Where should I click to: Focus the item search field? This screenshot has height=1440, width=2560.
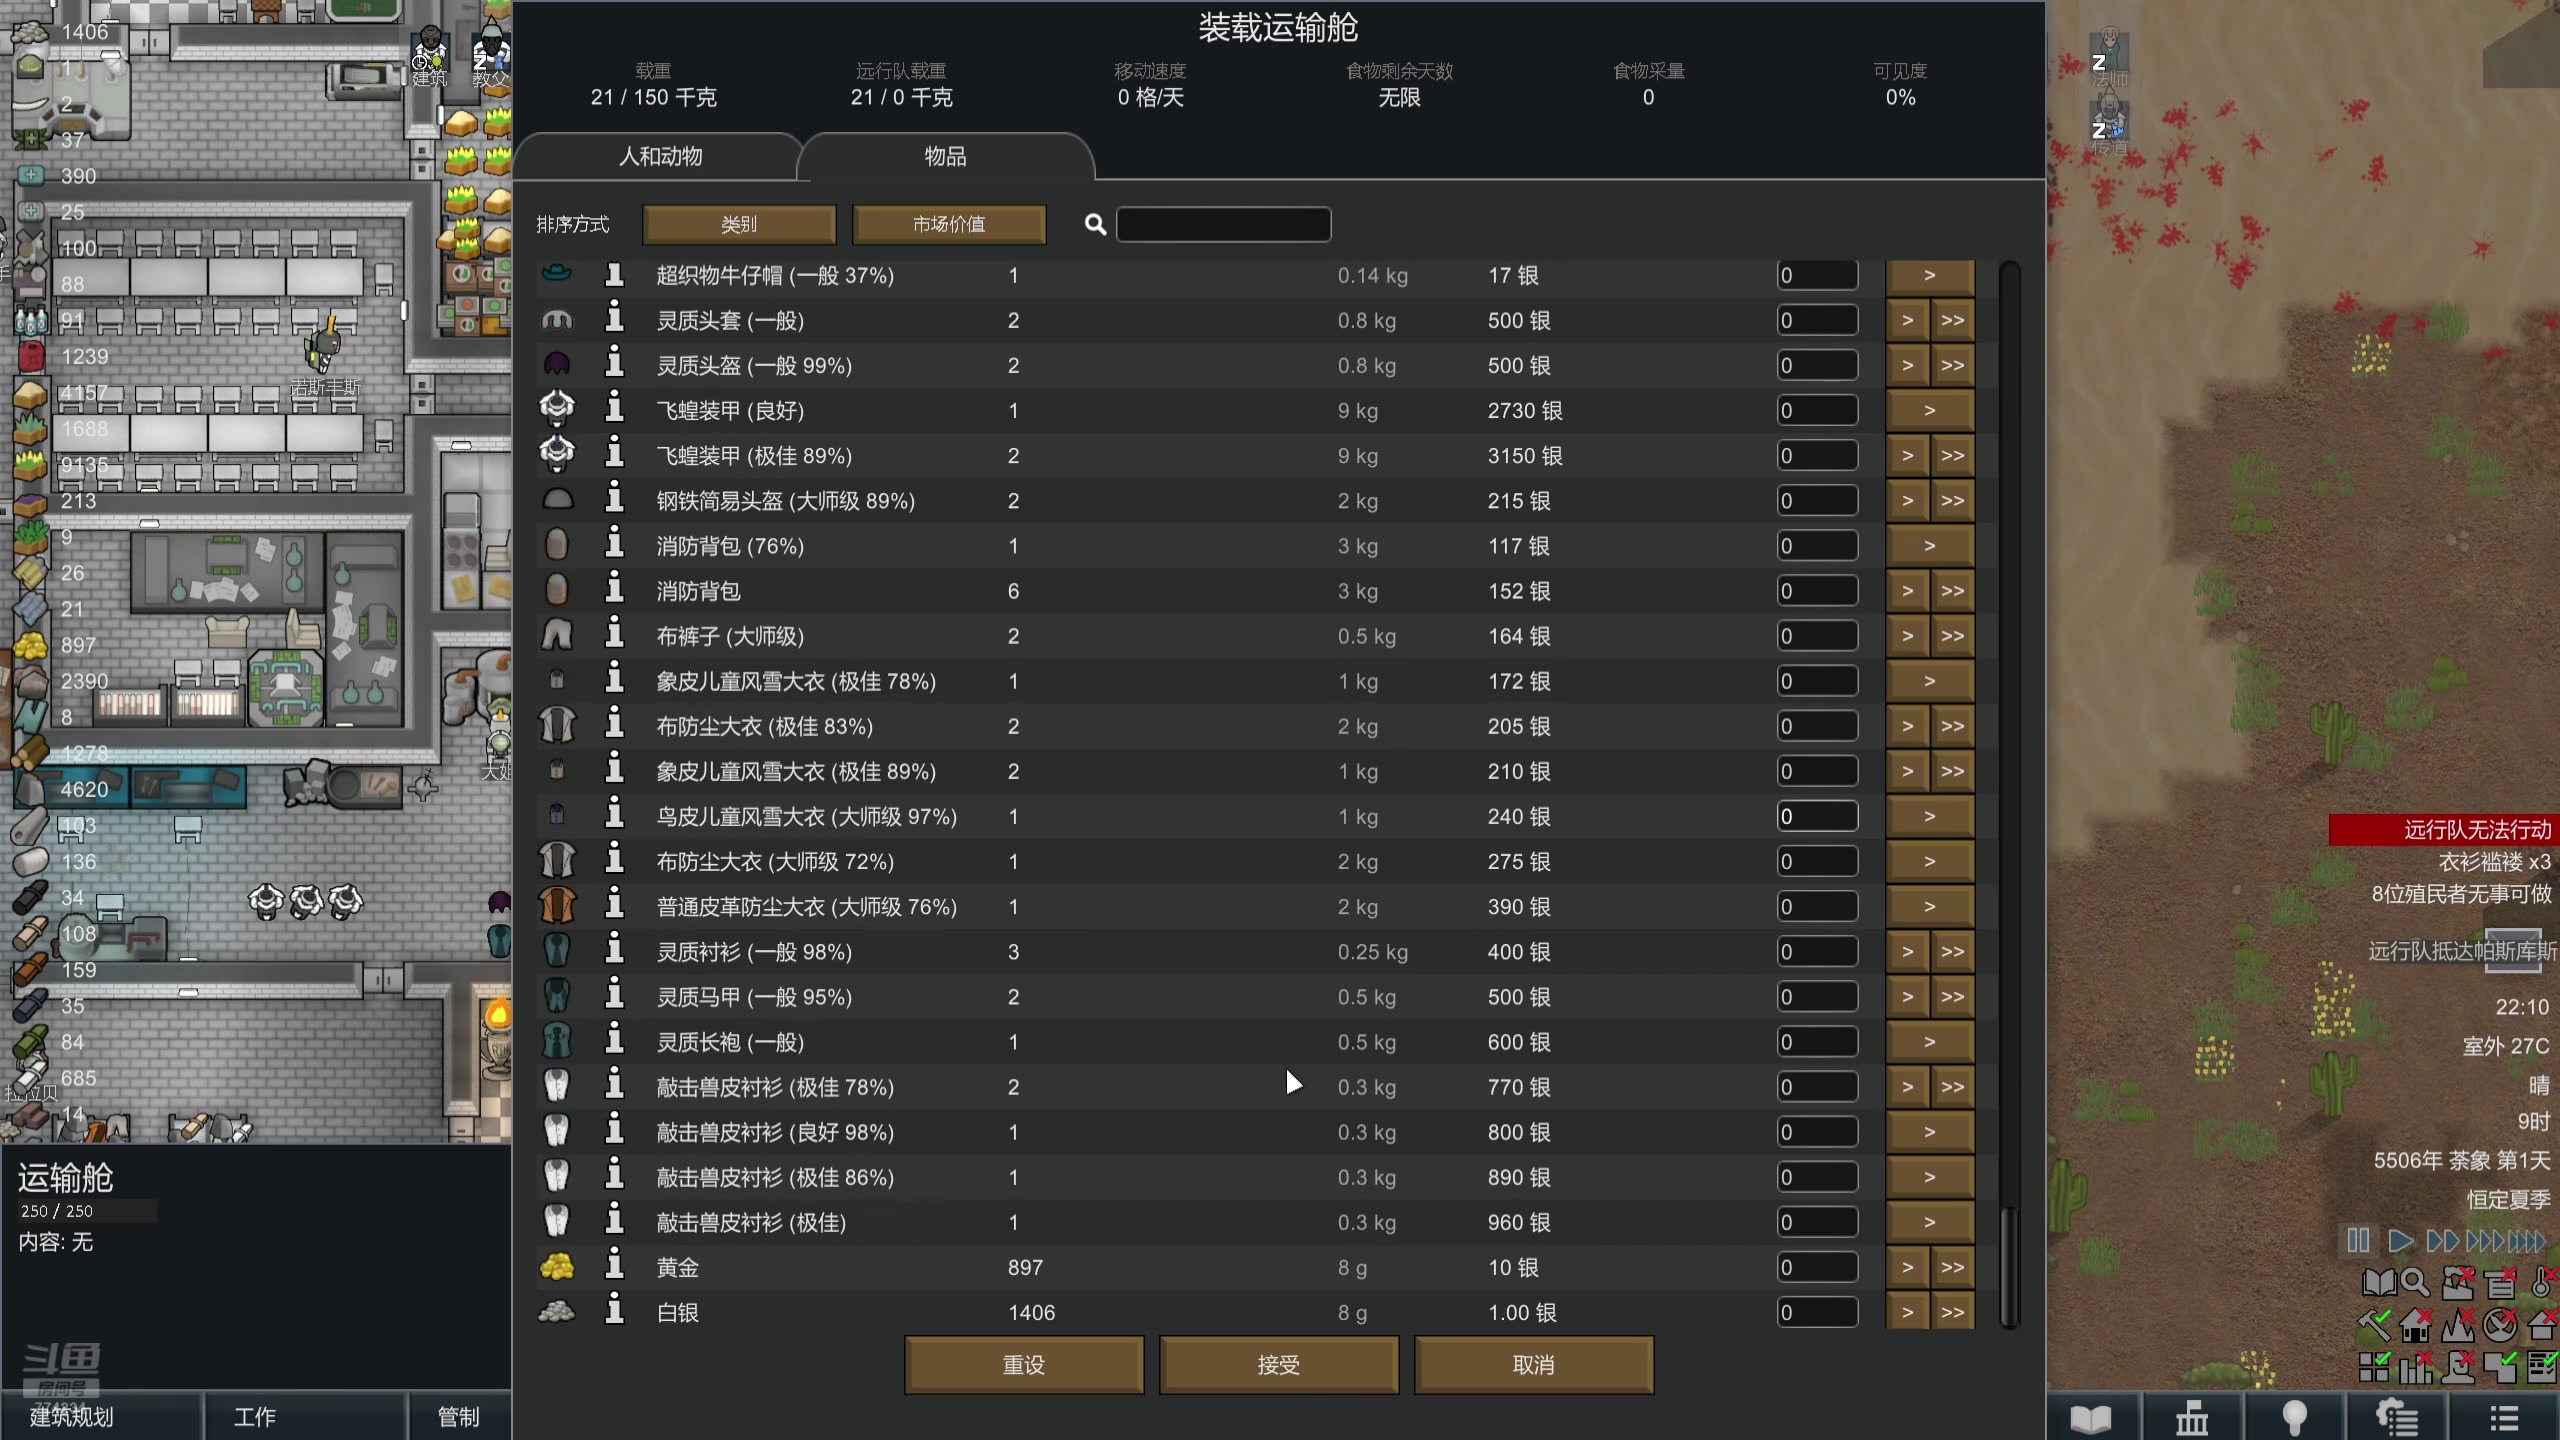click(1223, 224)
